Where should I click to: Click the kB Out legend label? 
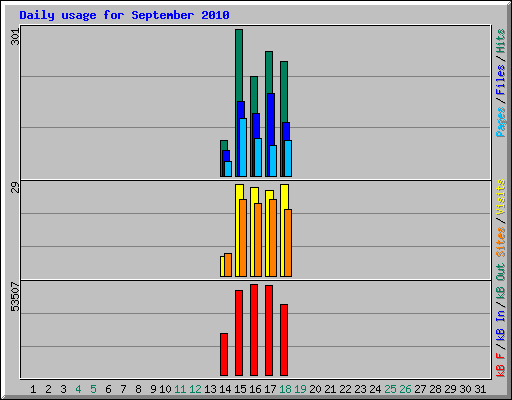(501, 282)
